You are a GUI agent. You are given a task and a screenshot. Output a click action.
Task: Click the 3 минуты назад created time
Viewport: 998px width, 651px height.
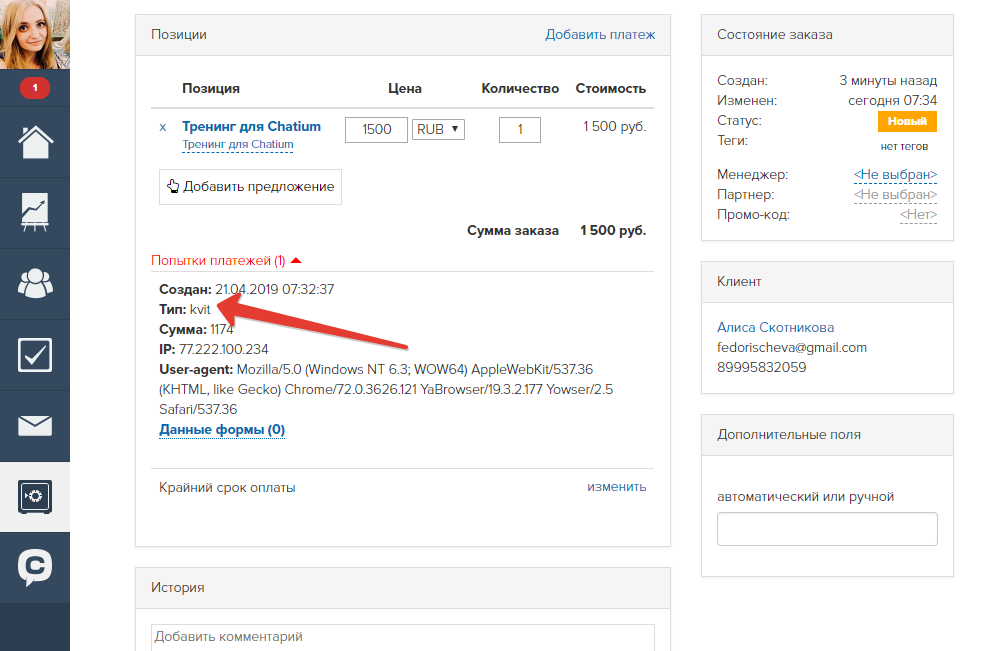click(888, 80)
